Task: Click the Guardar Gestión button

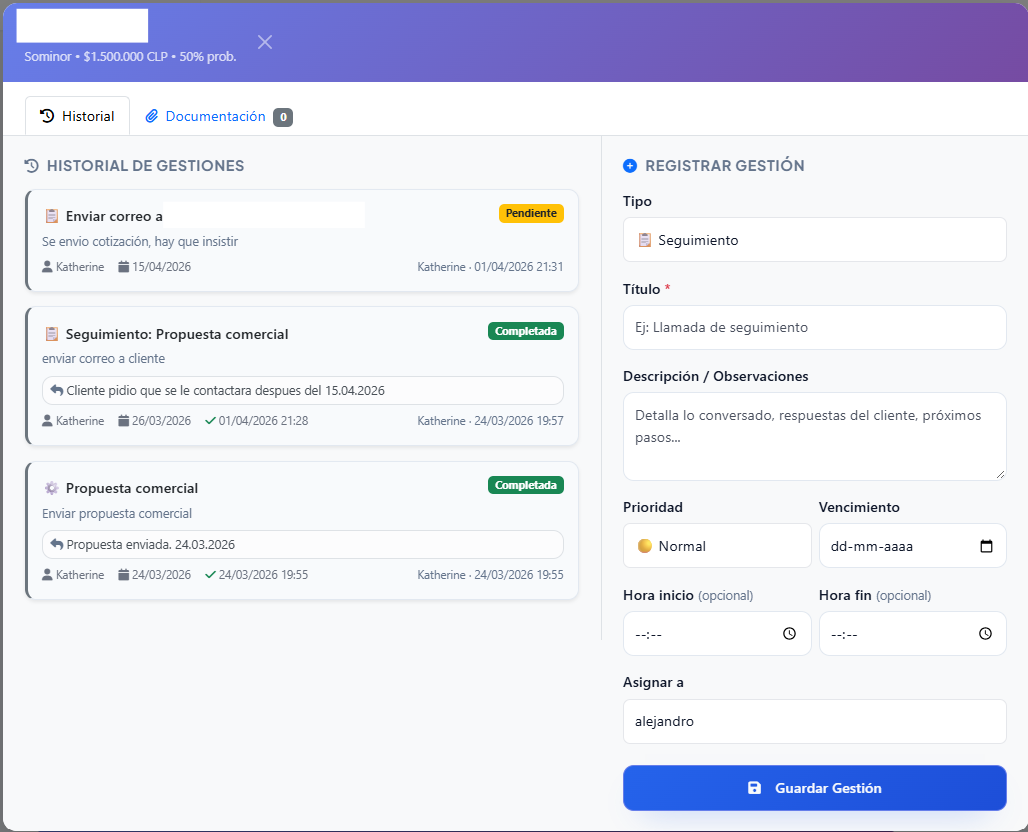Action: click(x=814, y=788)
